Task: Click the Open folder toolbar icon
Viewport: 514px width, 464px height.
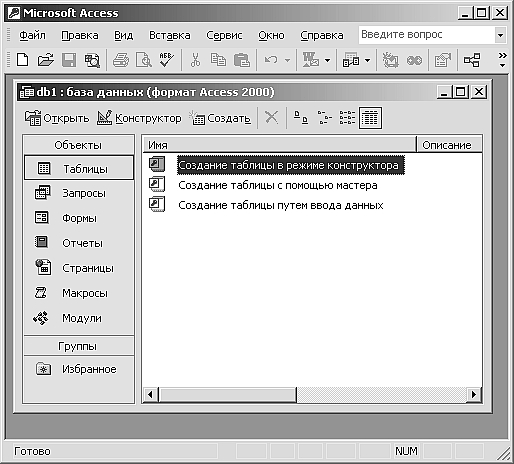Action: click(45, 60)
